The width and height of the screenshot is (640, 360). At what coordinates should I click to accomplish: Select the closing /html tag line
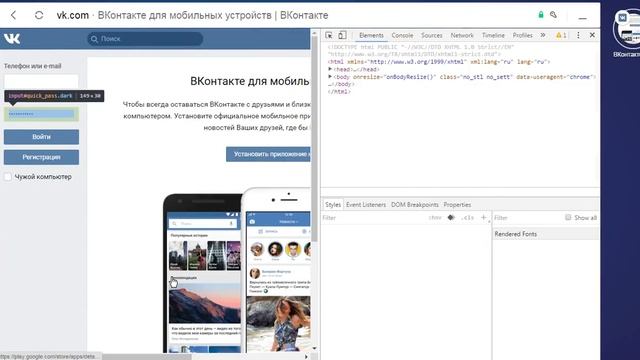tap(339, 92)
